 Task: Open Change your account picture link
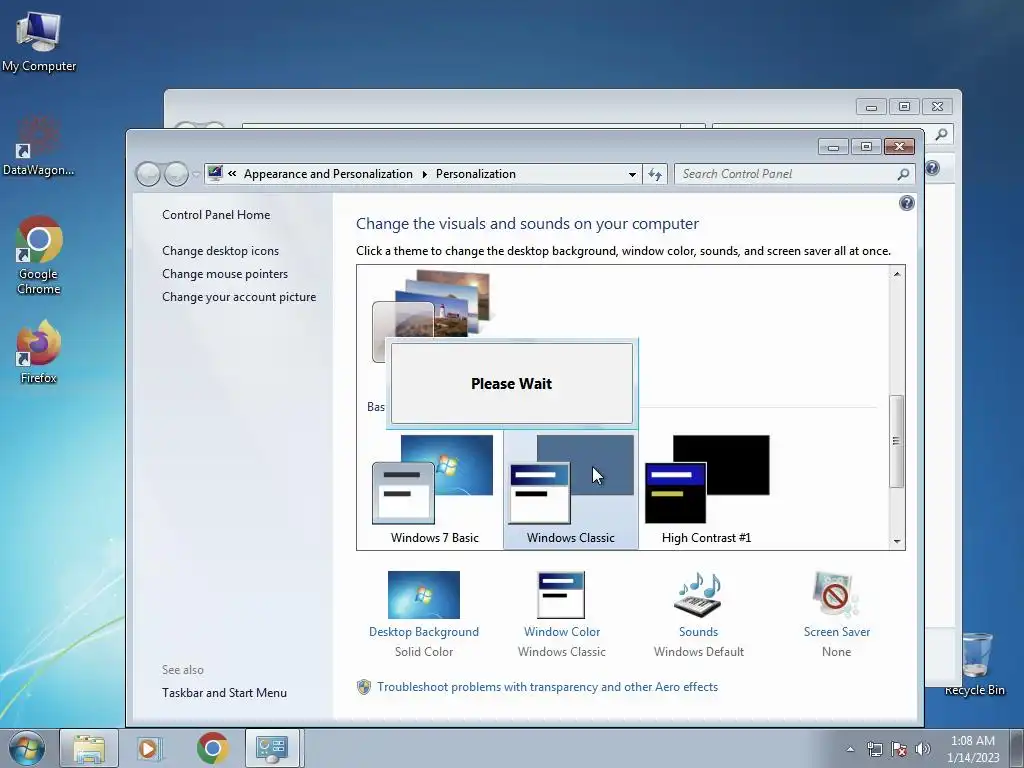(239, 296)
